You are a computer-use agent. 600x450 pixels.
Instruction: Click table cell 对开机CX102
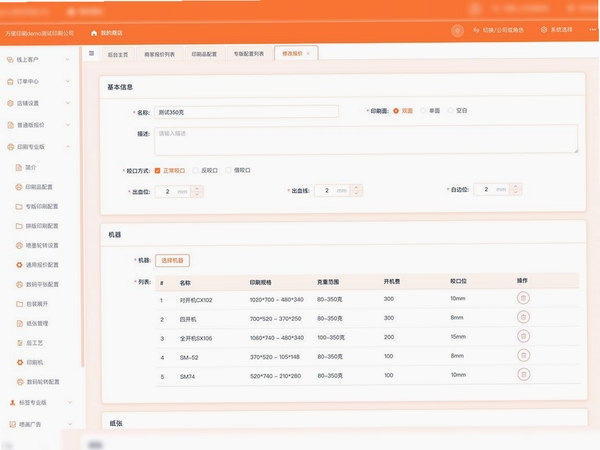pos(196,300)
